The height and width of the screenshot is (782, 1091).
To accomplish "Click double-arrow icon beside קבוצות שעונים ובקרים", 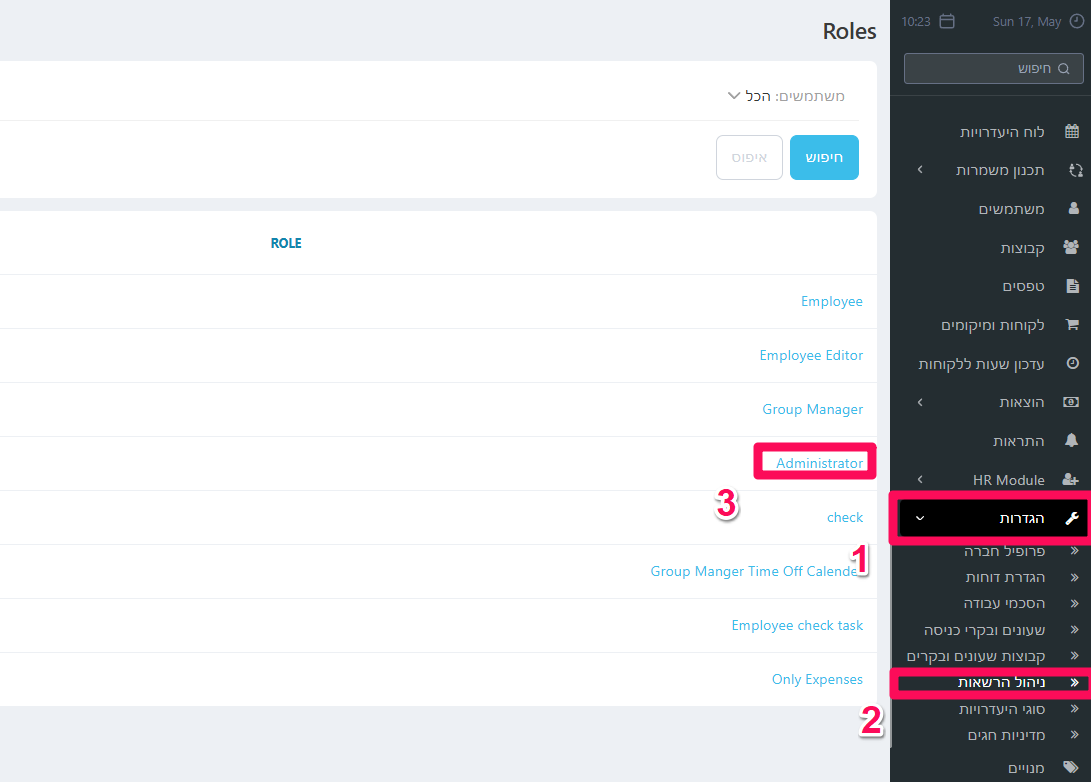I will click(x=1074, y=656).
